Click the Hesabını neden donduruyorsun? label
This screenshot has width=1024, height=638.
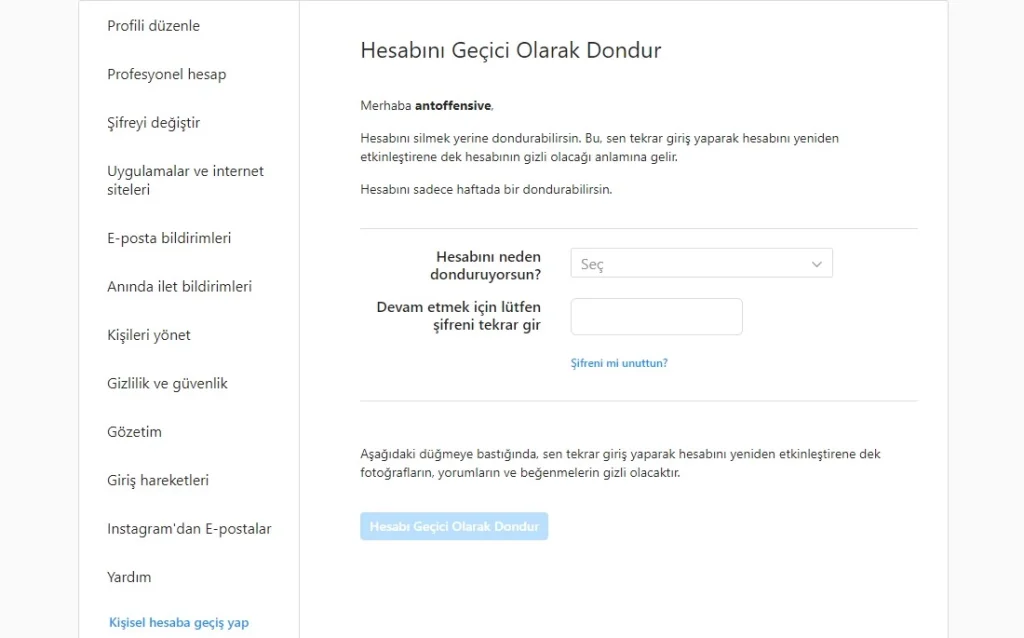487,265
